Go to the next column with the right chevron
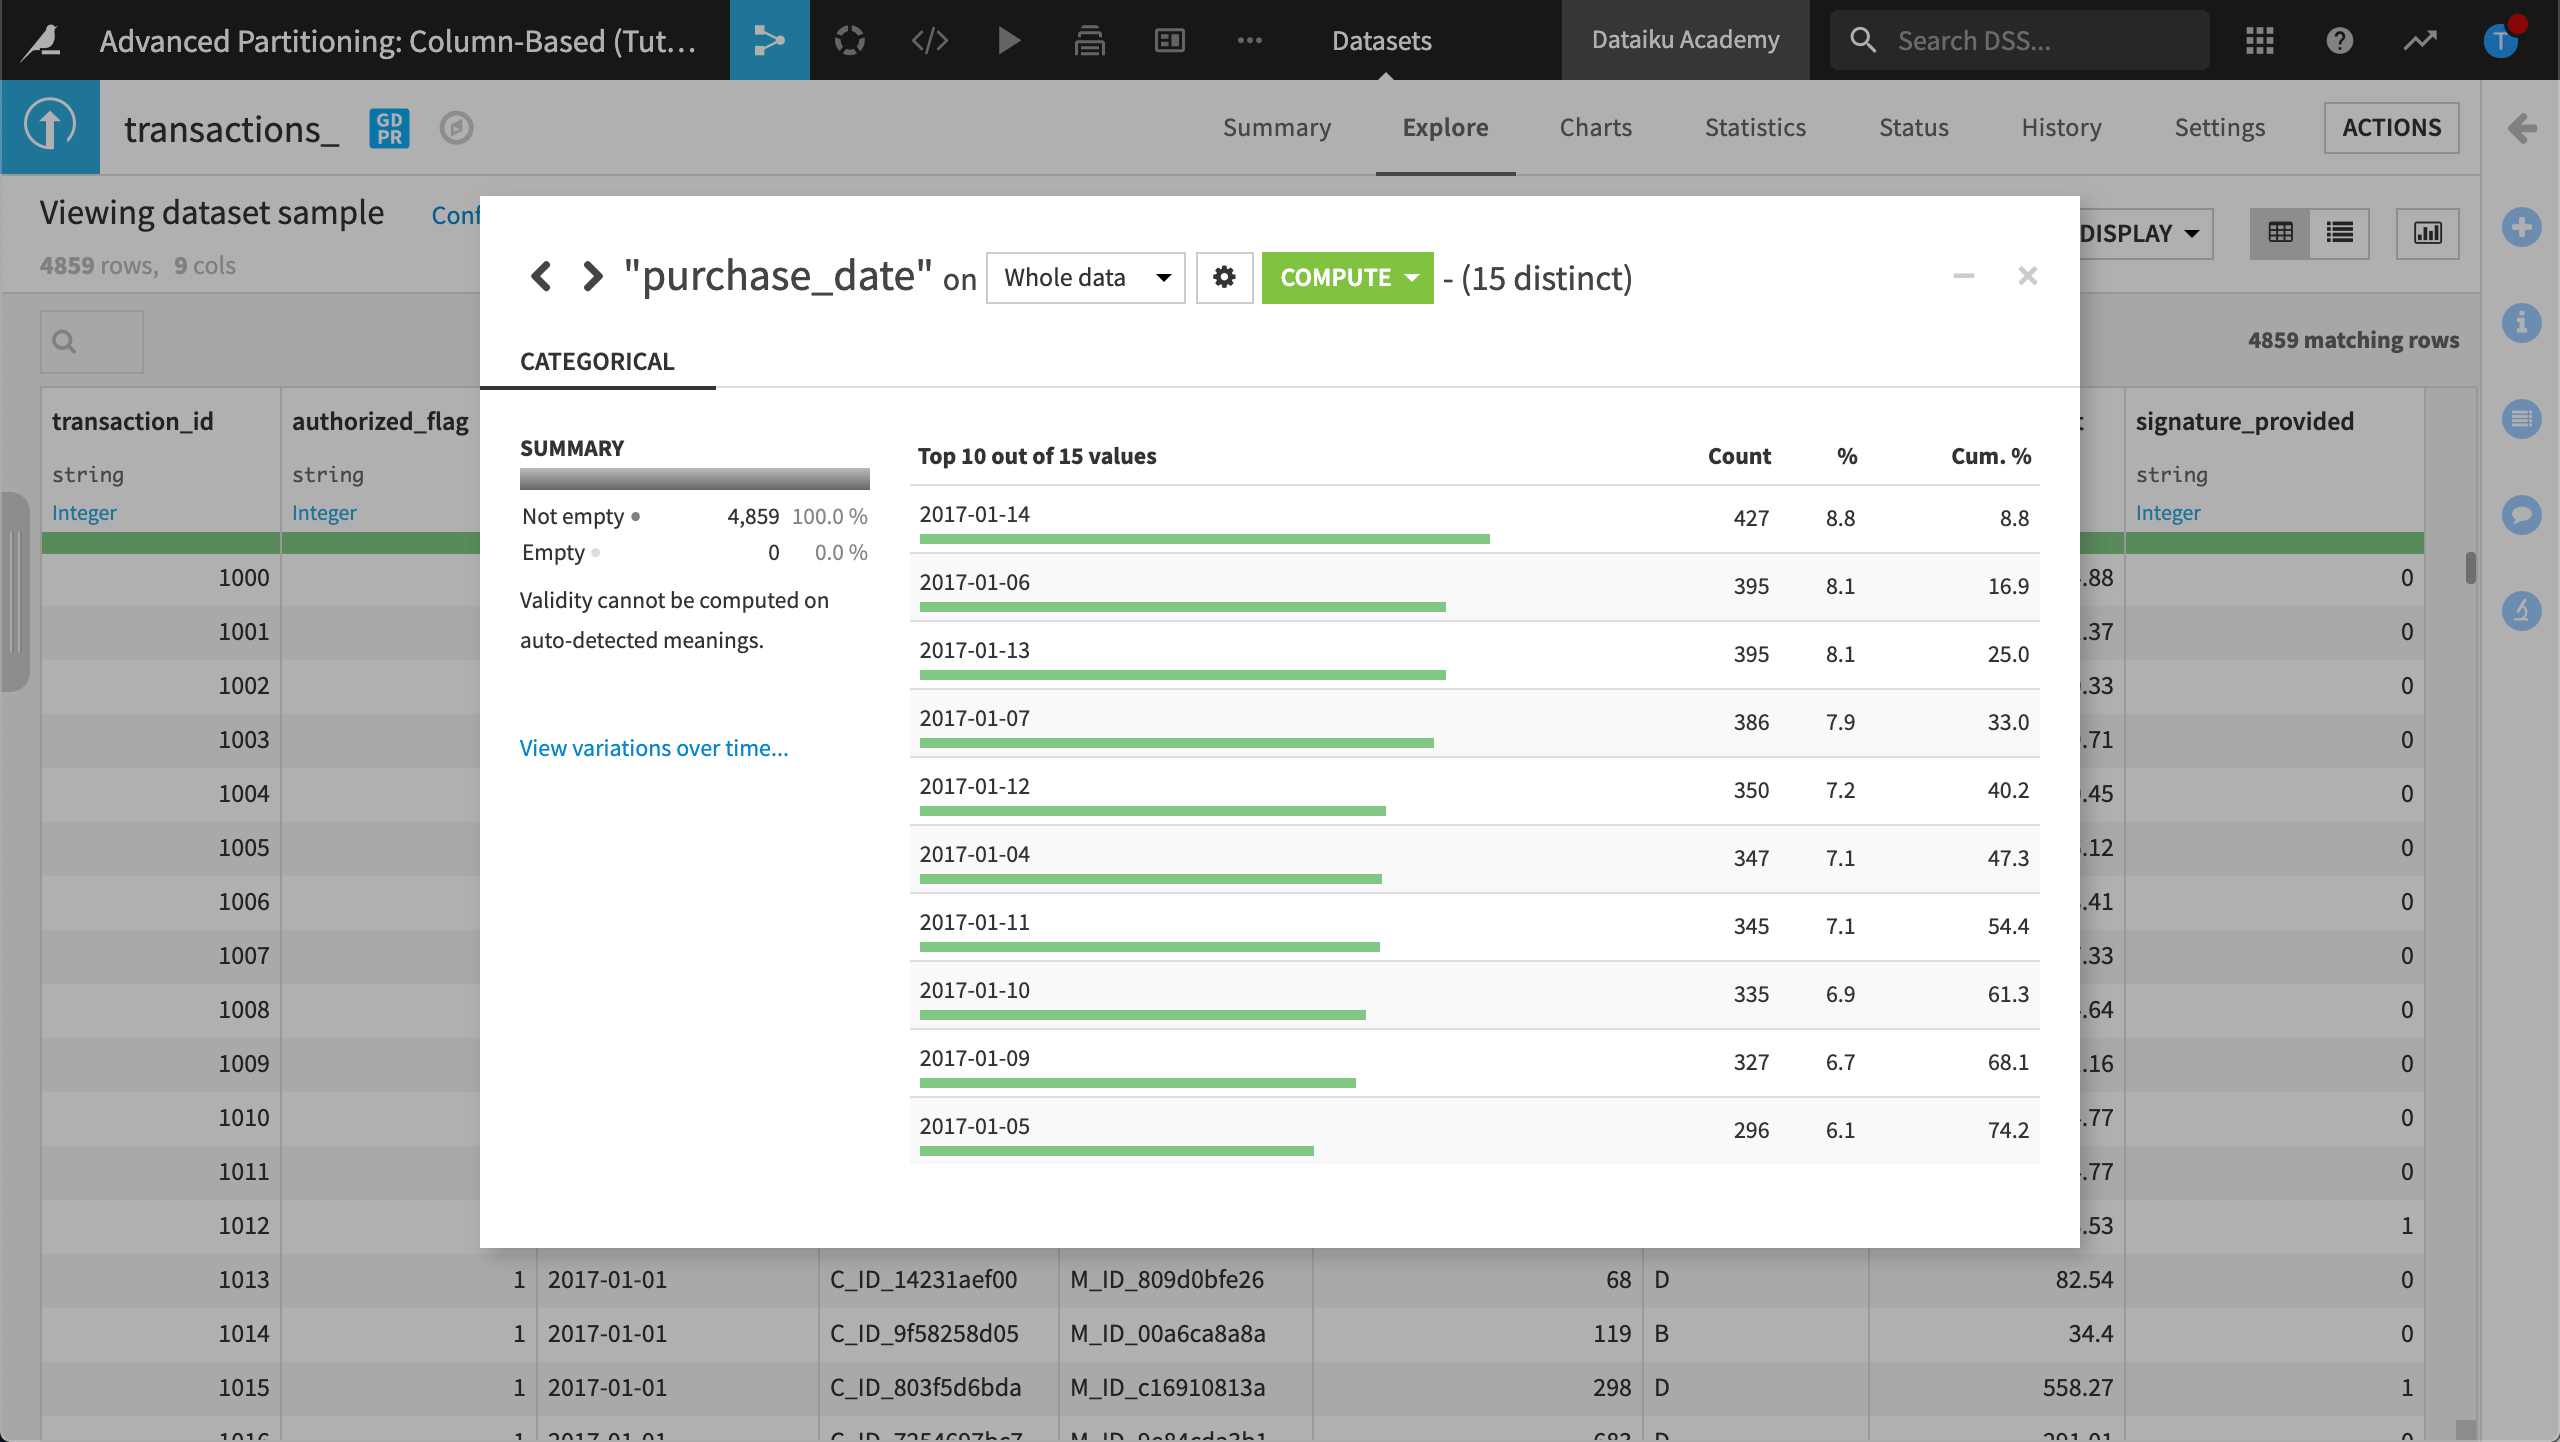 coord(593,276)
